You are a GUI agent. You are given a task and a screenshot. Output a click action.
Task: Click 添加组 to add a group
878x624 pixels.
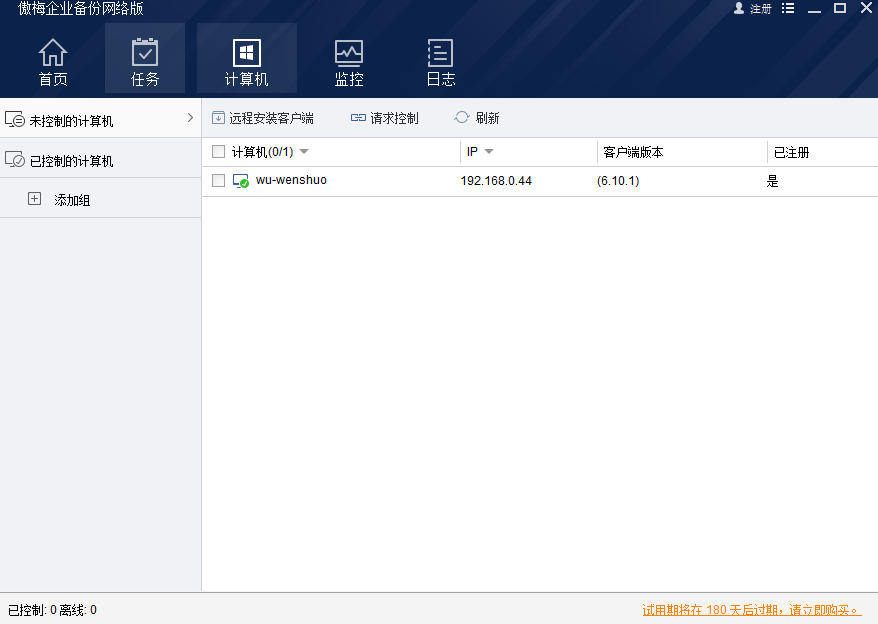point(72,200)
